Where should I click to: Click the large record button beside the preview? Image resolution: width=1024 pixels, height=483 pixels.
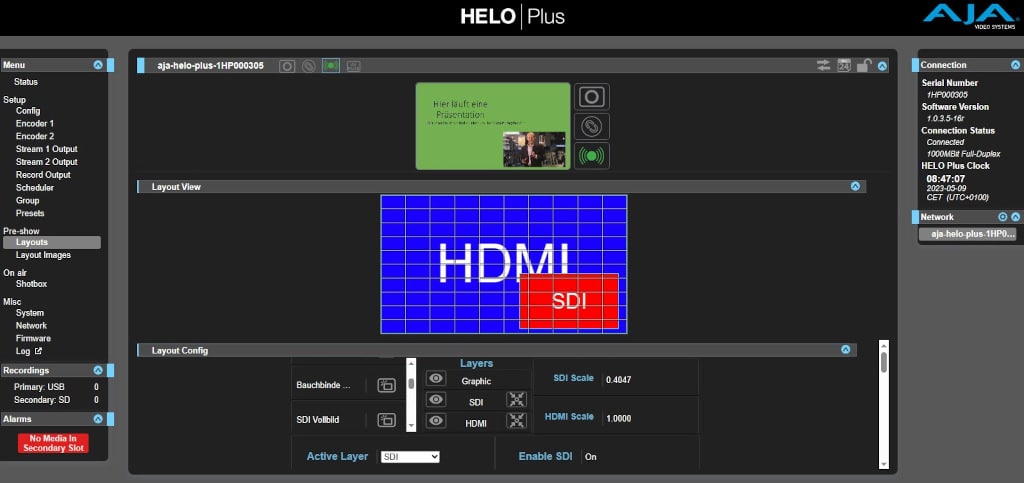click(x=591, y=97)
